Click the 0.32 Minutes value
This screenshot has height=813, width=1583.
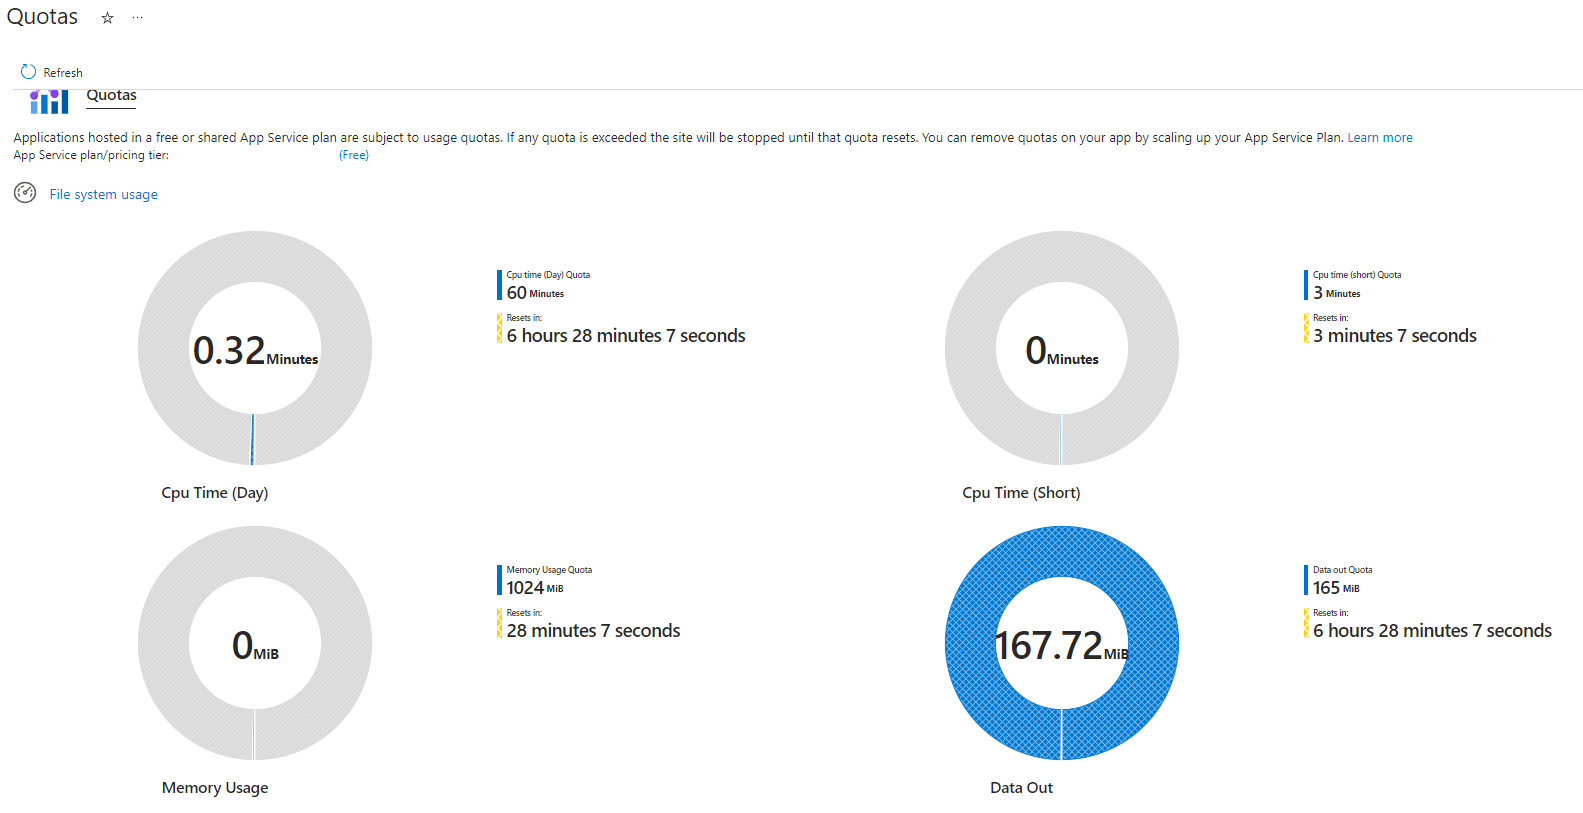[255, 351]
